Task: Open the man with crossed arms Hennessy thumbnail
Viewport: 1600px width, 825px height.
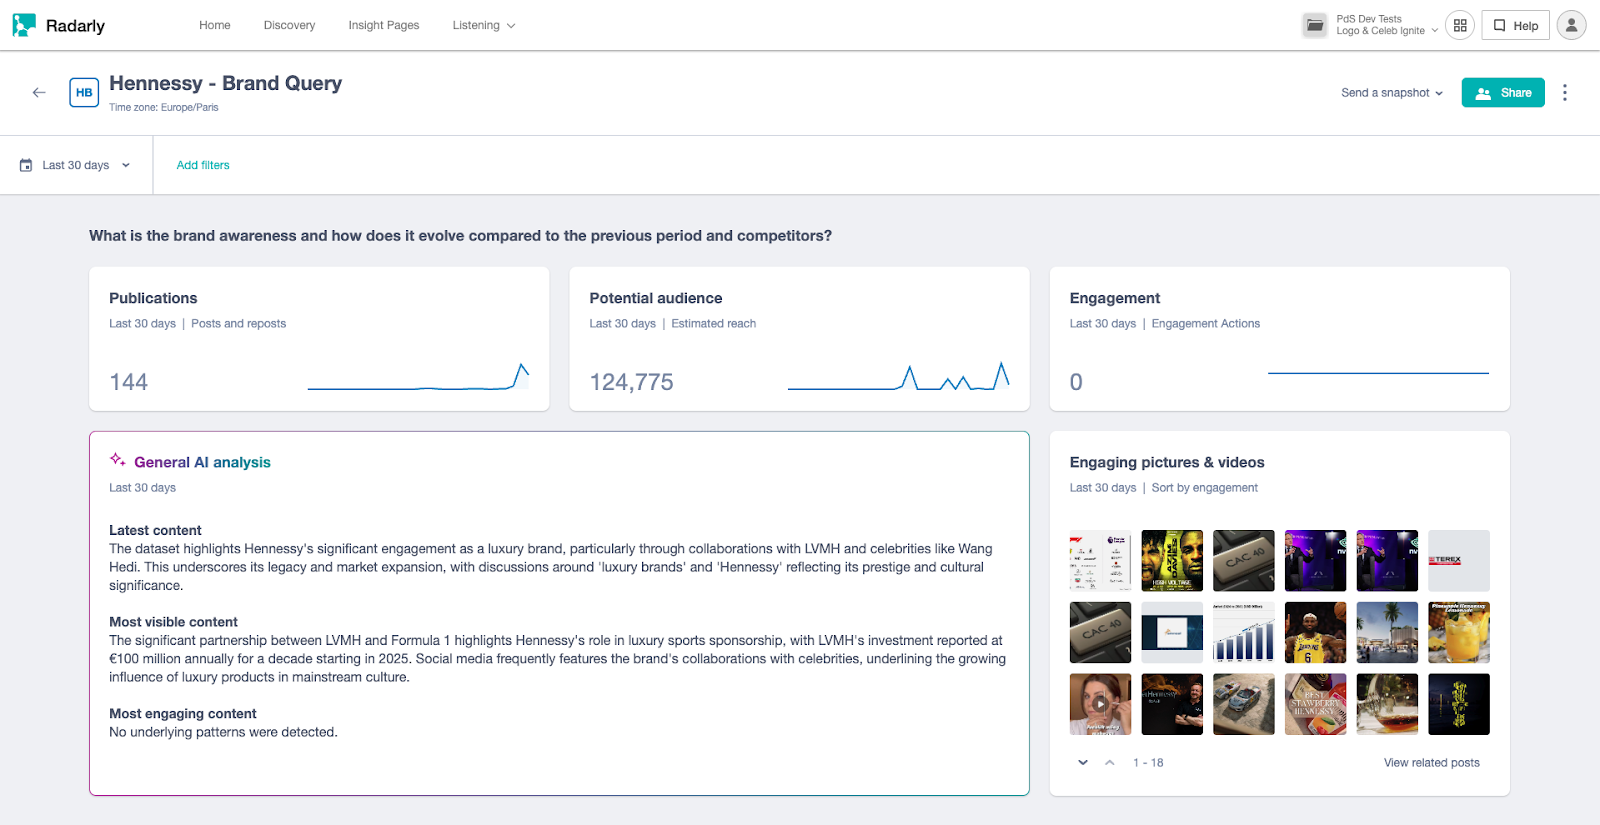Action: click(1172, 704)
